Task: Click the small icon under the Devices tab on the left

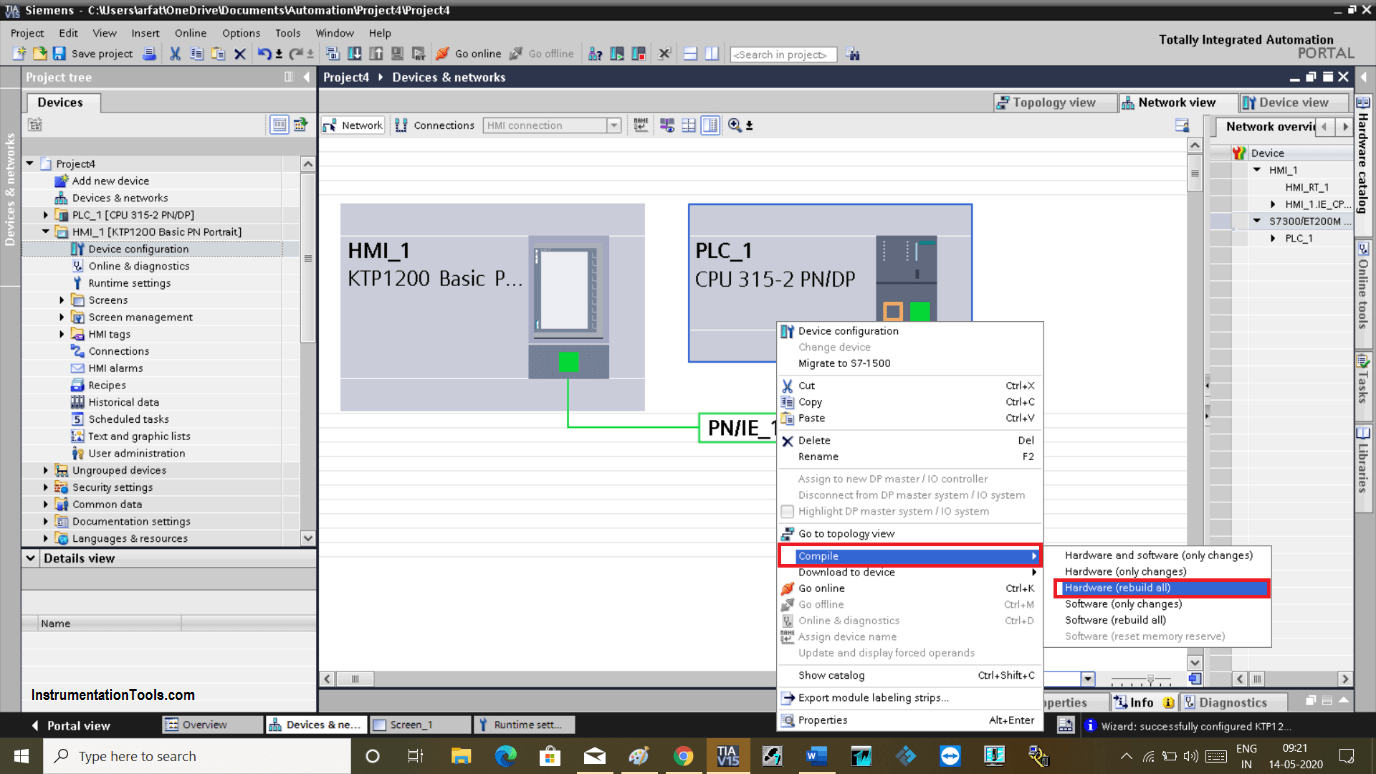Action: point(35,125)
